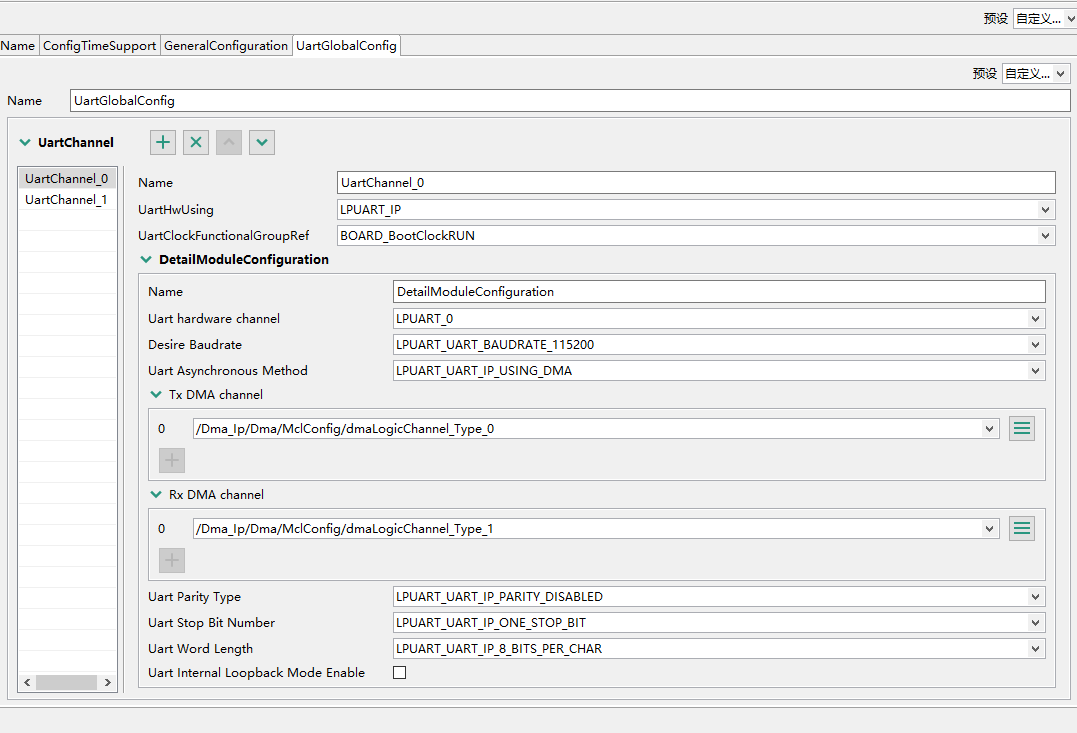Move UartChannel_0 up in the list

pyautogui.click(x=228, y=142)
